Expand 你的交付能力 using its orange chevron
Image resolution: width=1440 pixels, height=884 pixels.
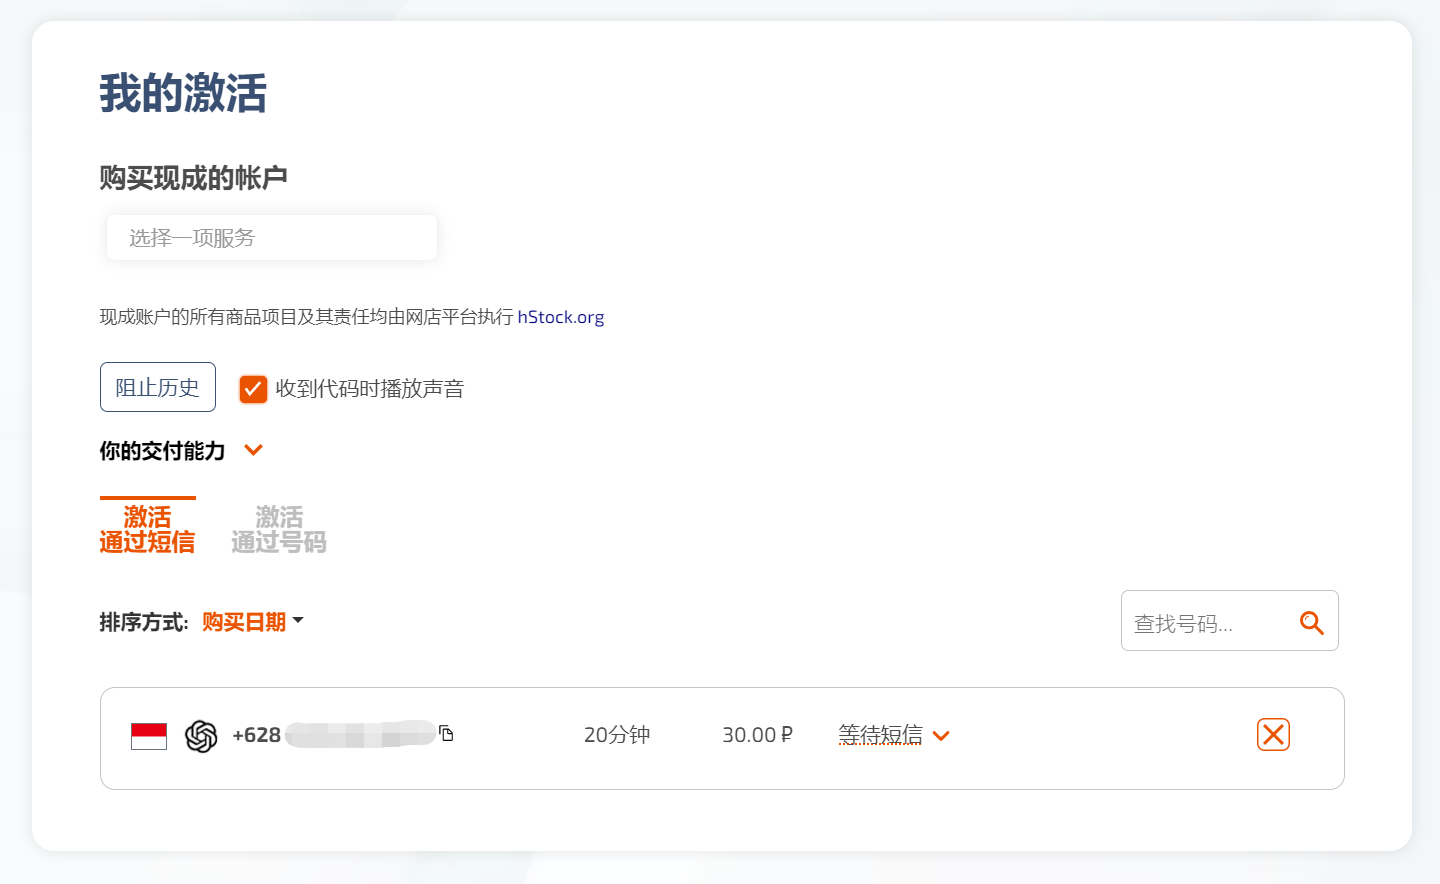pyautogui.click(x=254, y=450)
